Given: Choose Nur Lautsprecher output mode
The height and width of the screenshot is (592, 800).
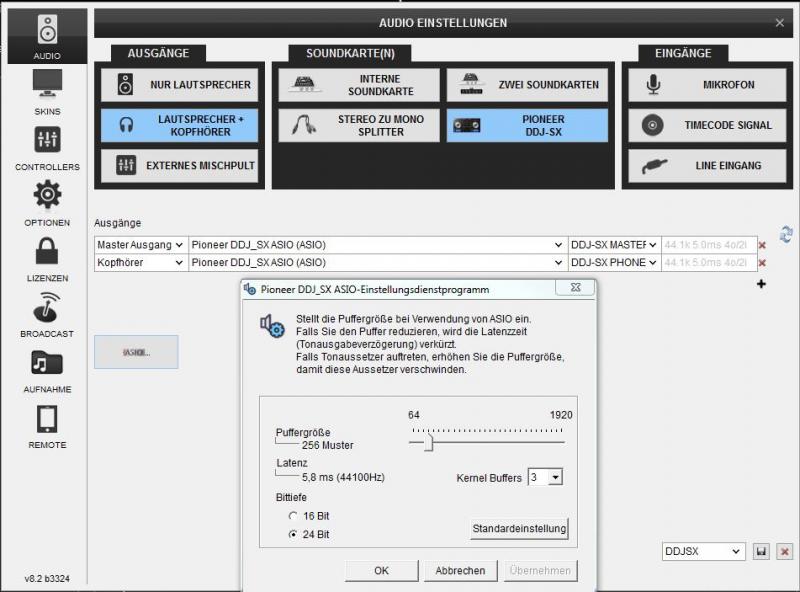Looking at the screenshot, I should point(179,85).
